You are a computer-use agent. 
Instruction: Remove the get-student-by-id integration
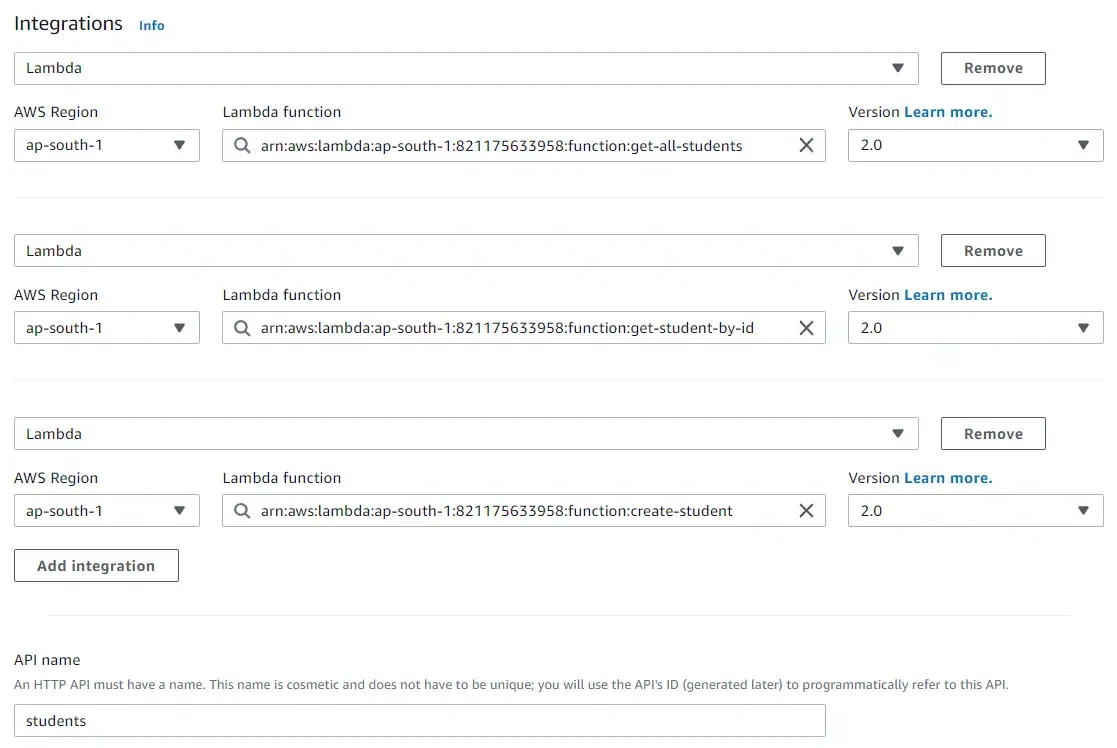point(992,250)
